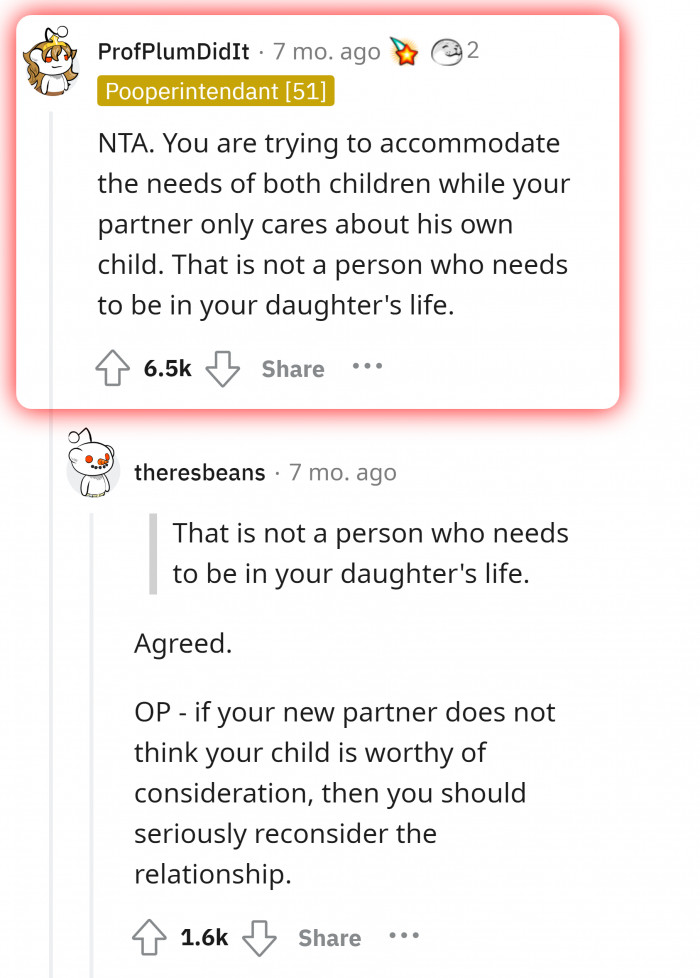The image size is (700, 978).
Task: Open the overflow menu on theresbeans' reply
Action: click(x=404, y=937)
